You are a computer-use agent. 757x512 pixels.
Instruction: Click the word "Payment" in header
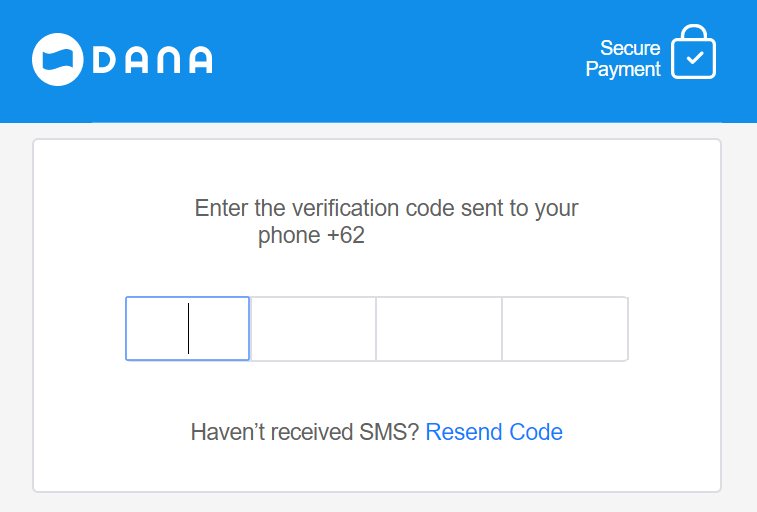click(x=623, y=70)
